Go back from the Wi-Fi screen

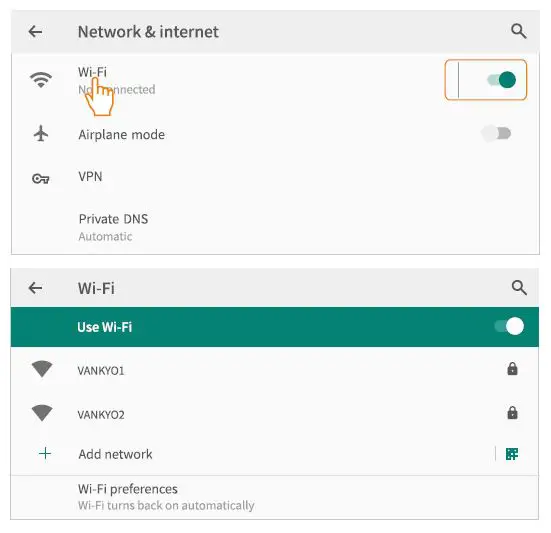[x=35, y=288]
